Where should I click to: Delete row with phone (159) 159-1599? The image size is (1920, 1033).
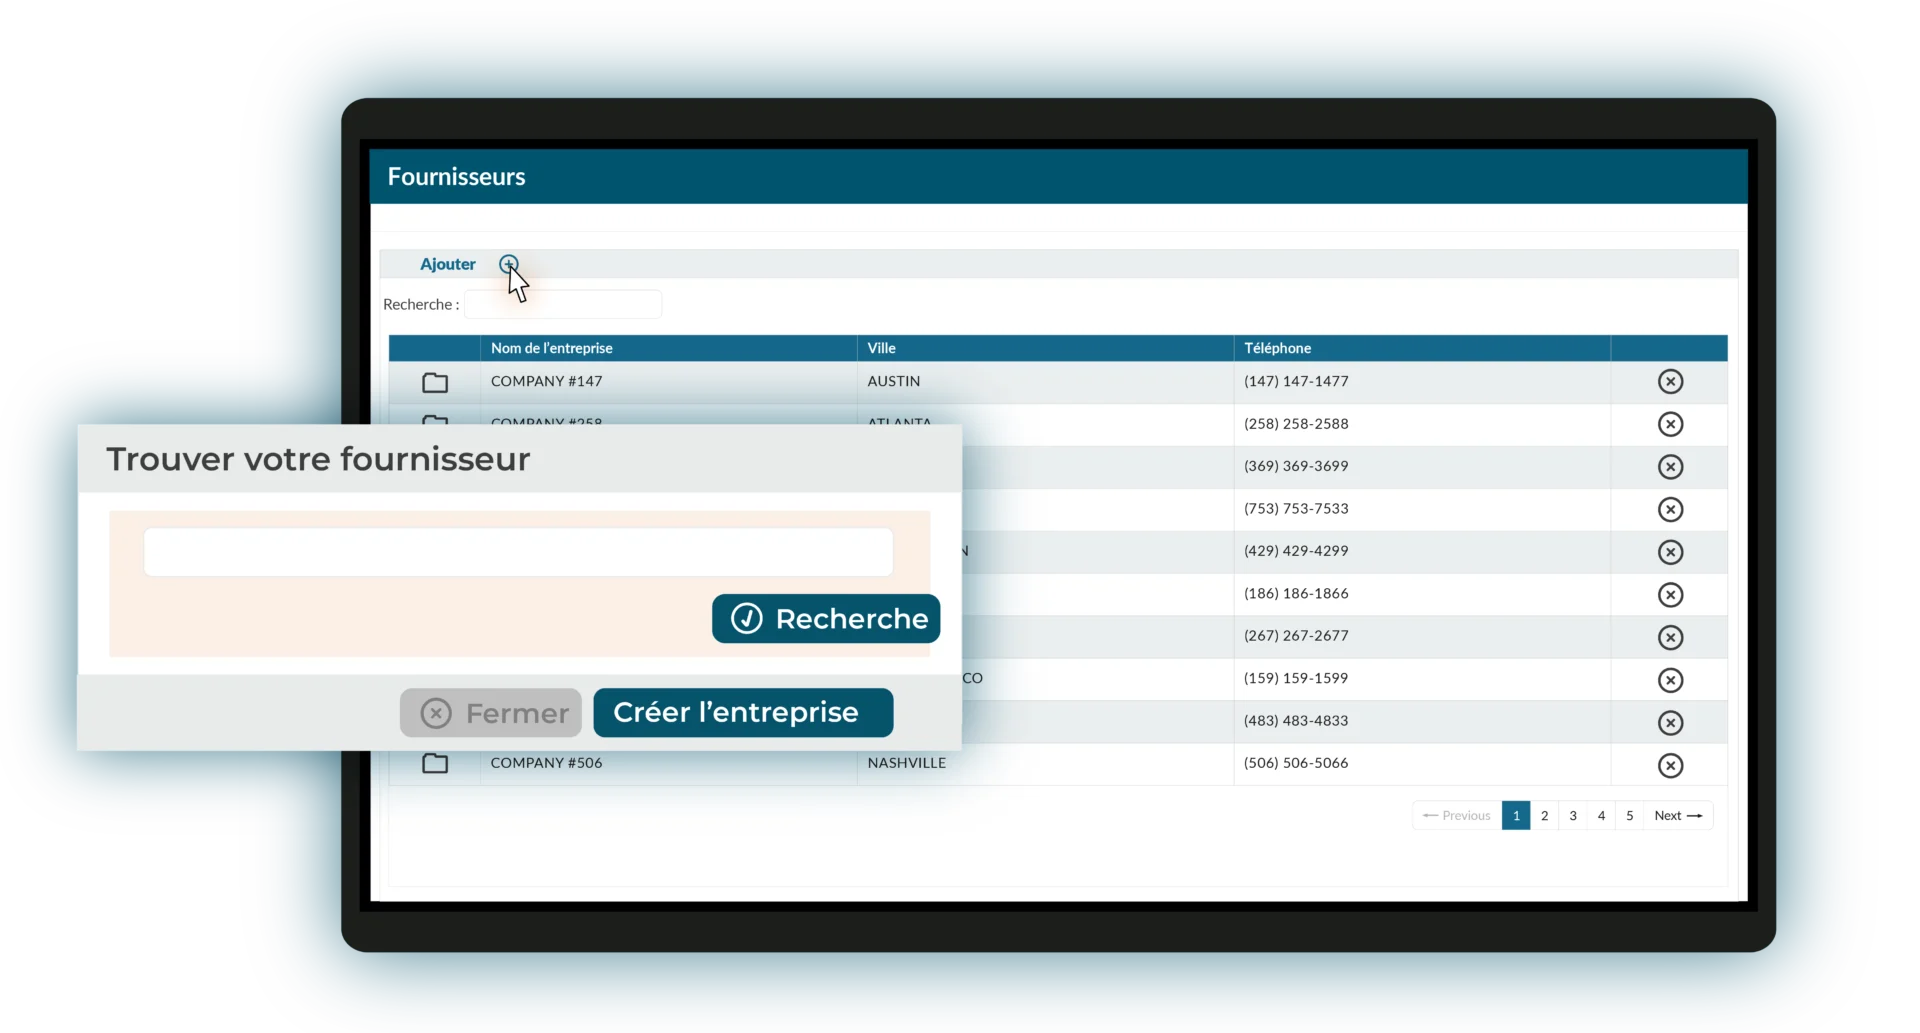pos(1670,679)
